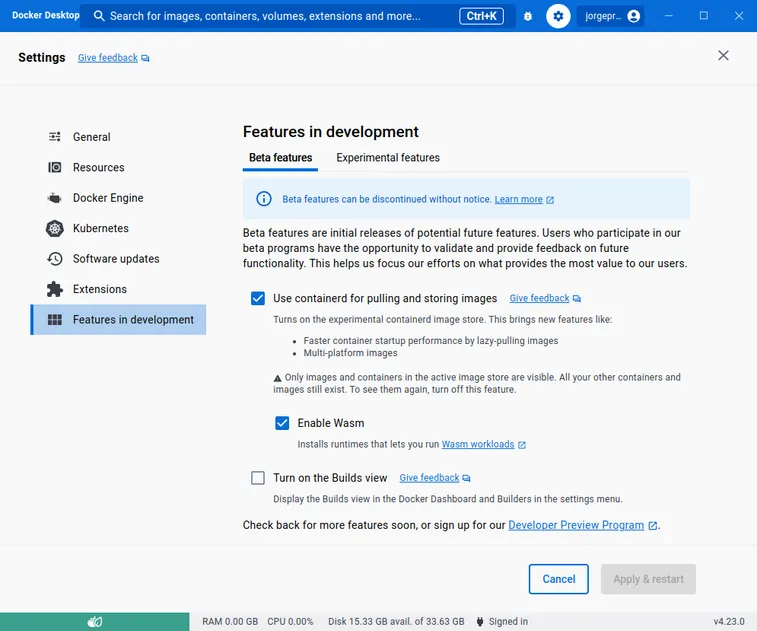Enable the Turn on the Builds view checkbox
The width and height of the screenshot is (757, 631).
(258, 478)
